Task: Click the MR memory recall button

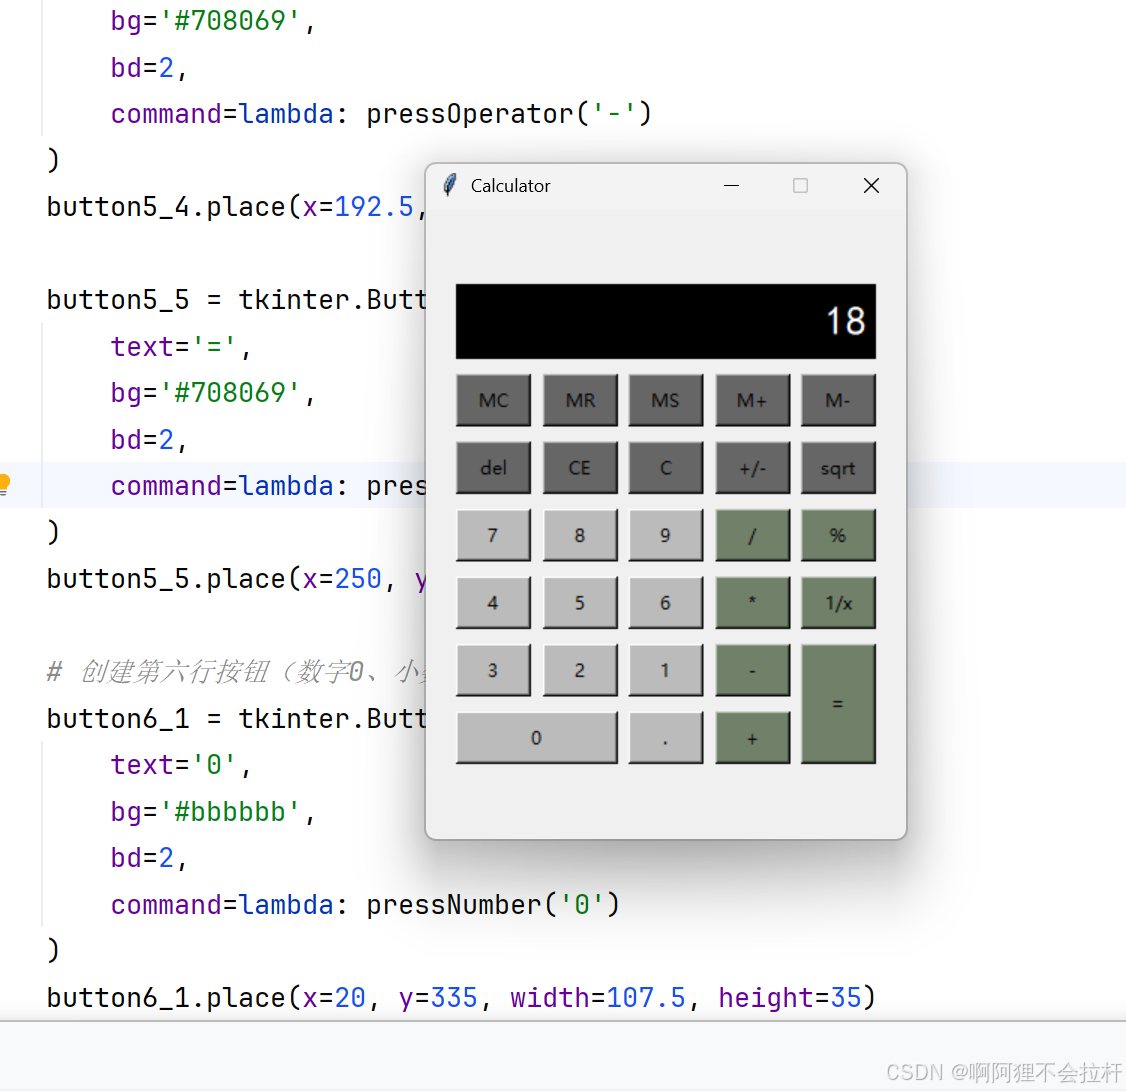Action: pos(580,400)
